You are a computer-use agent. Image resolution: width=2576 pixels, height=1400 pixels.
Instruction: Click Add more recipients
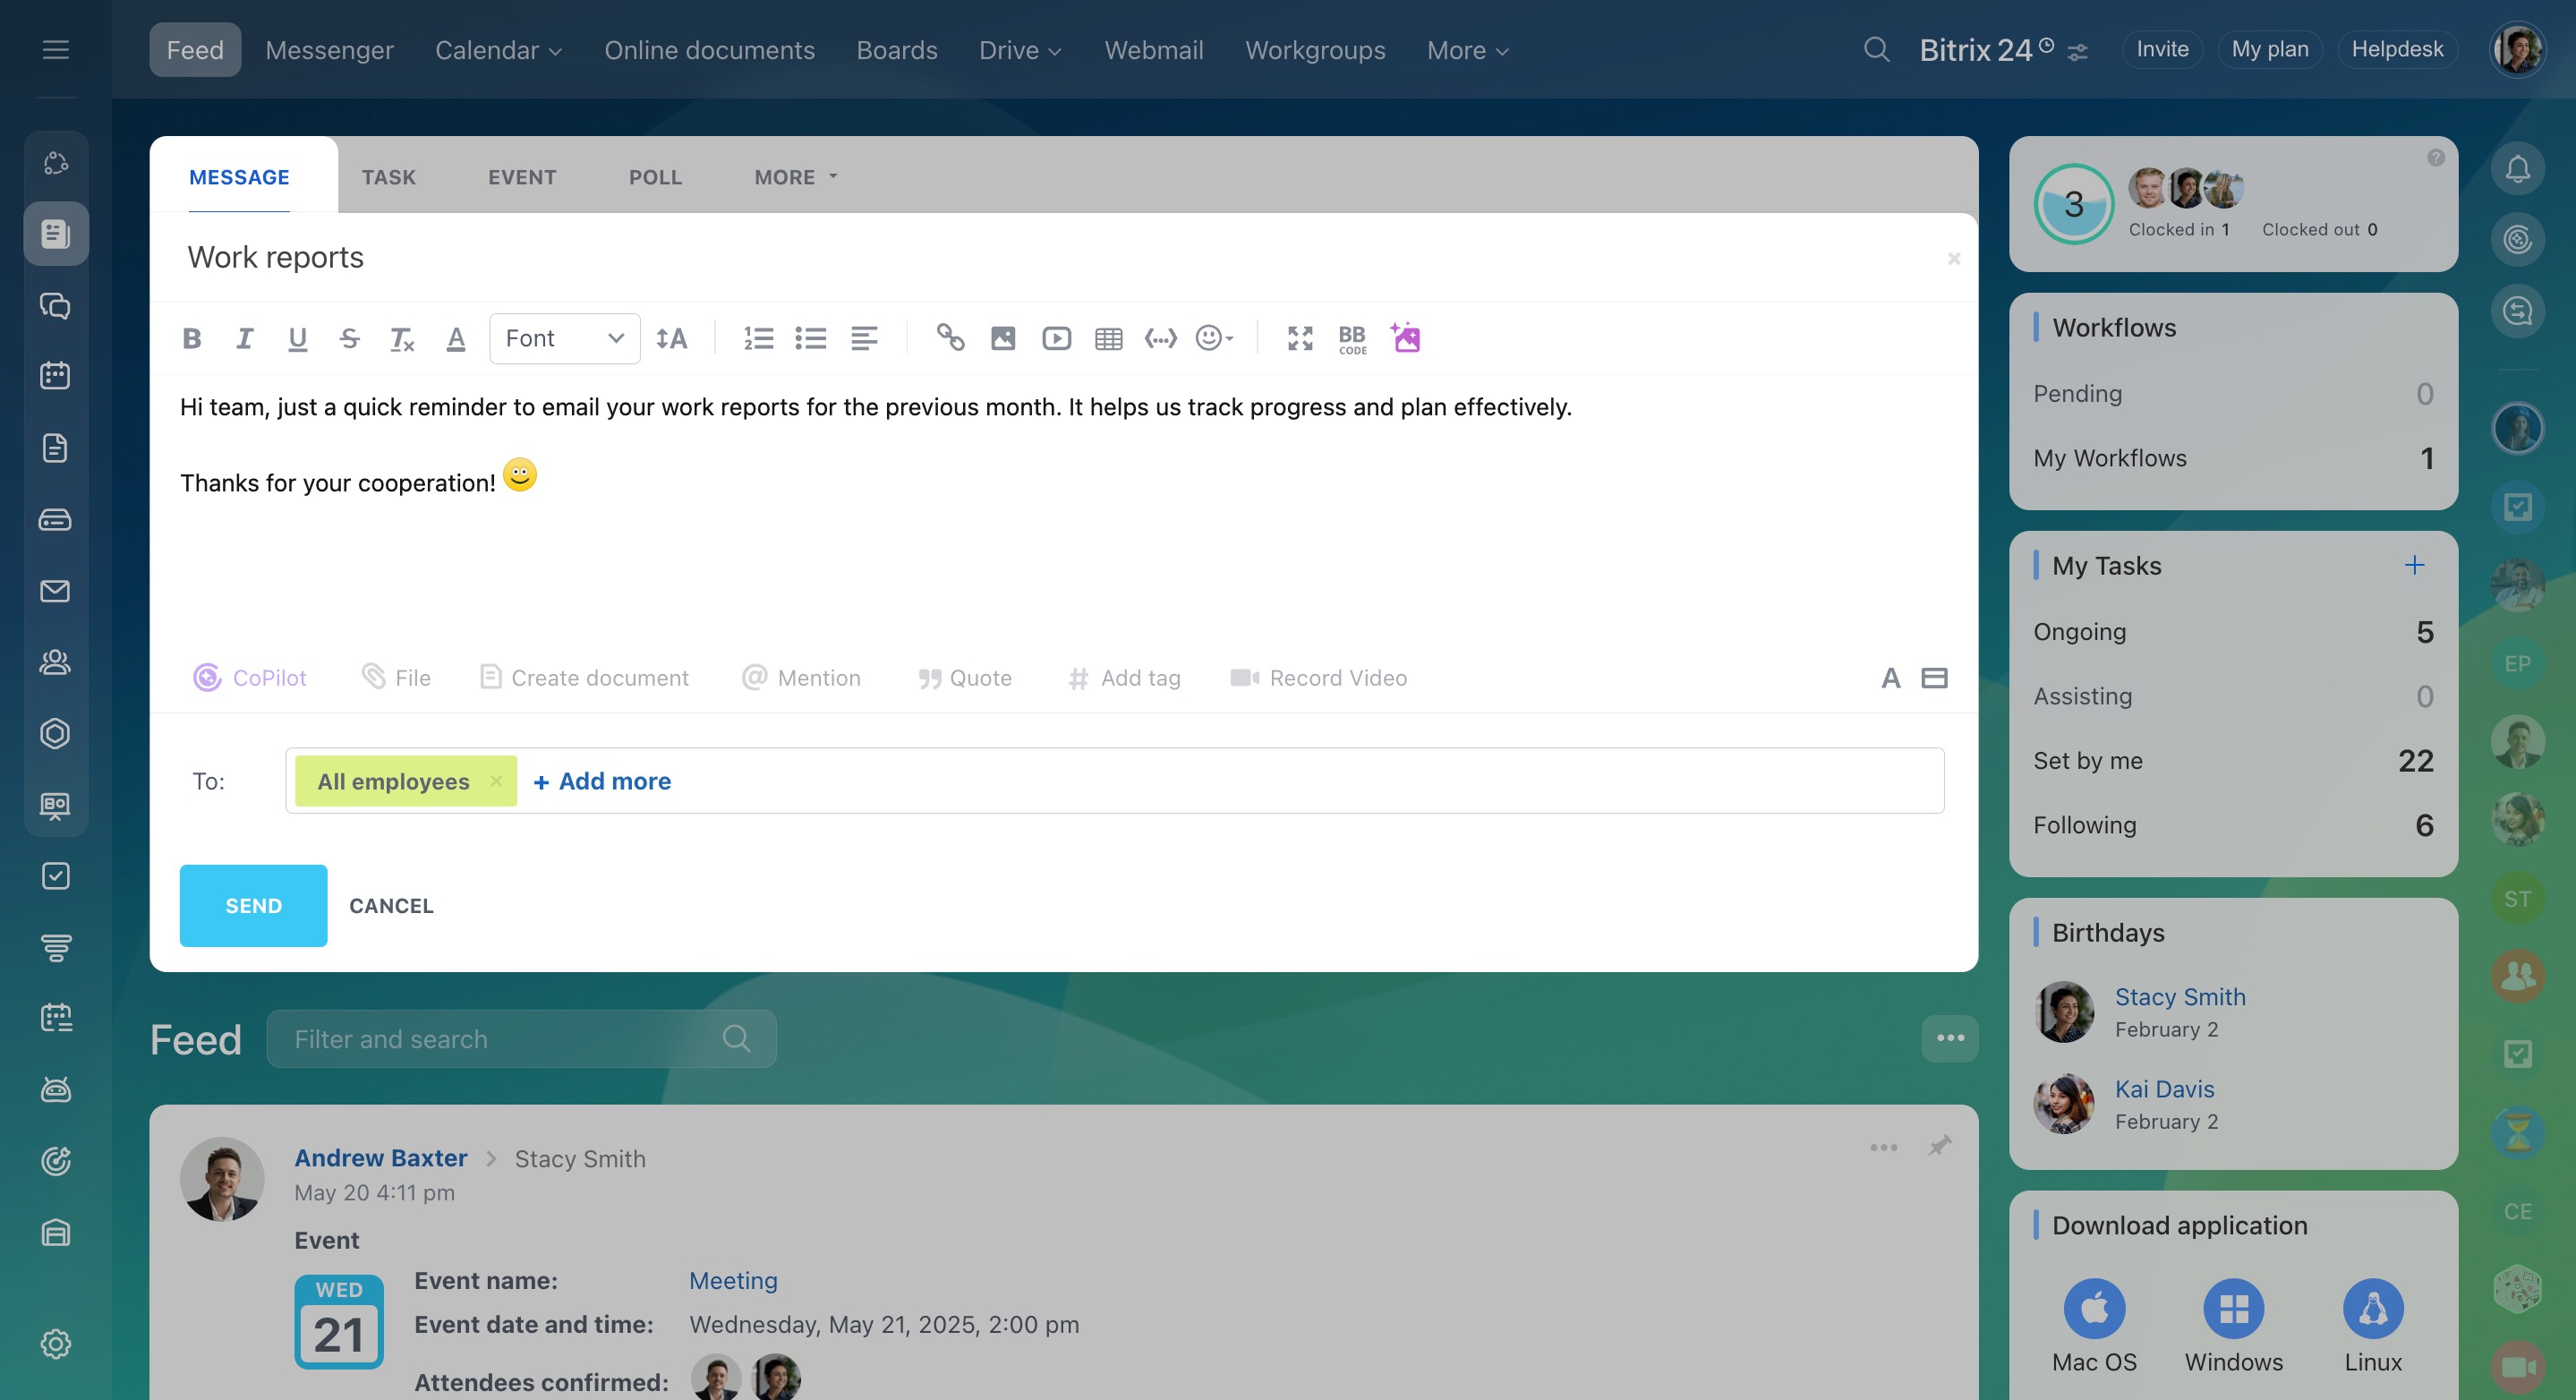[602, 781]
